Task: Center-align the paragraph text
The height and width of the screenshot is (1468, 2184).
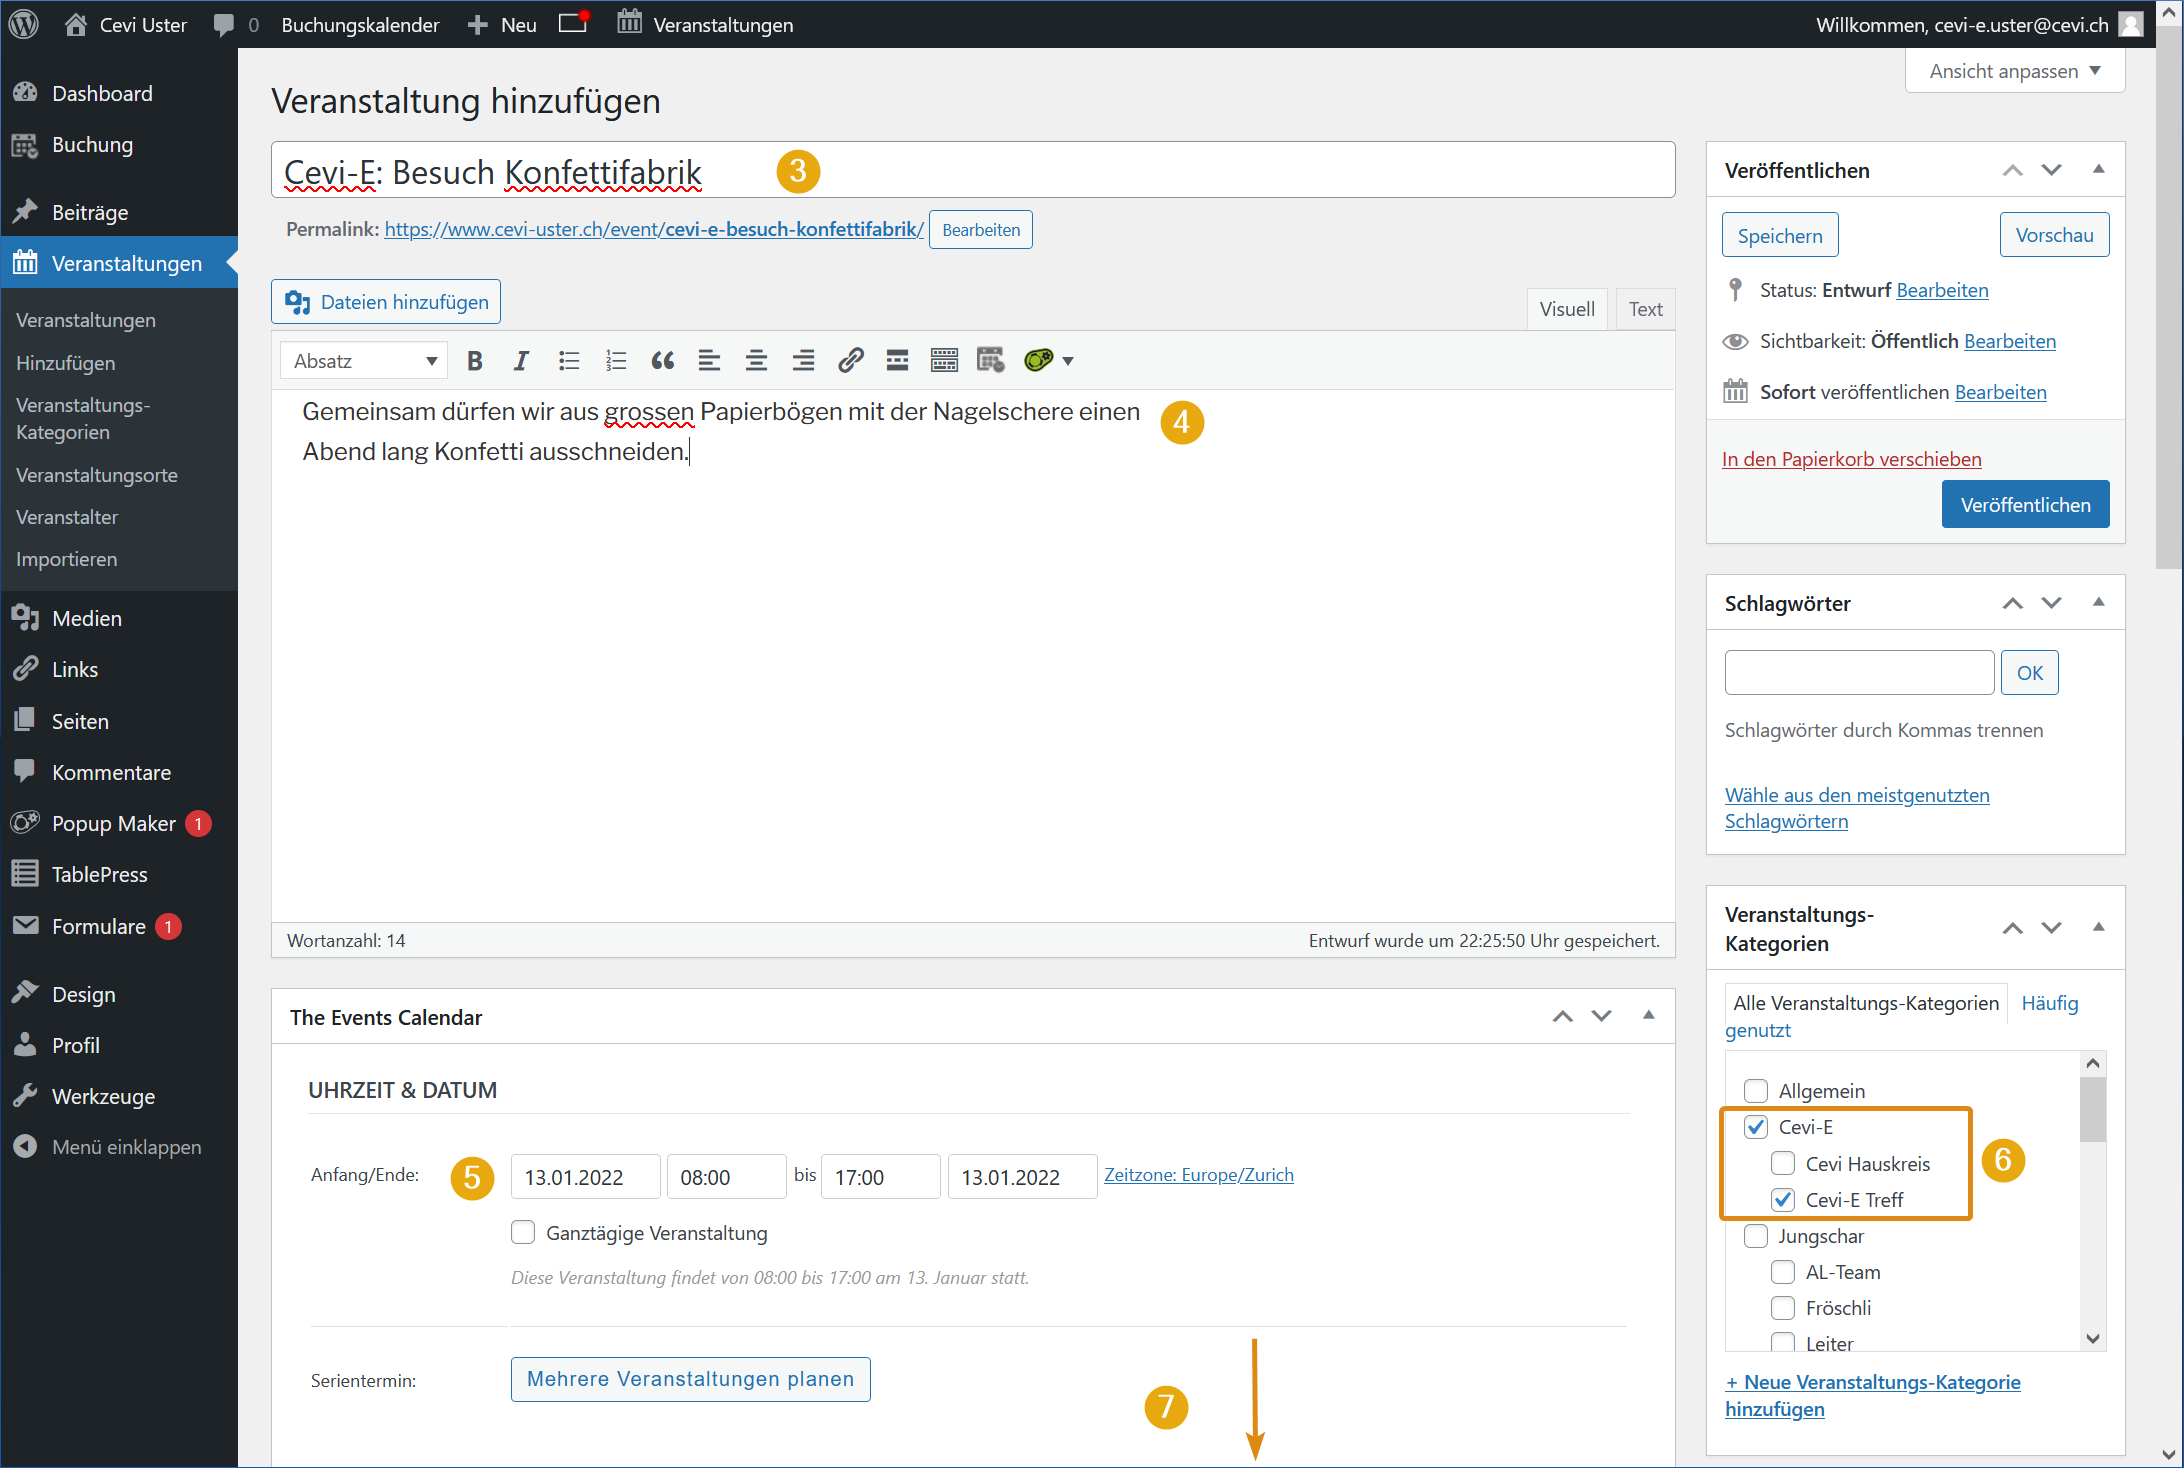Action: [x=756, y=361]
